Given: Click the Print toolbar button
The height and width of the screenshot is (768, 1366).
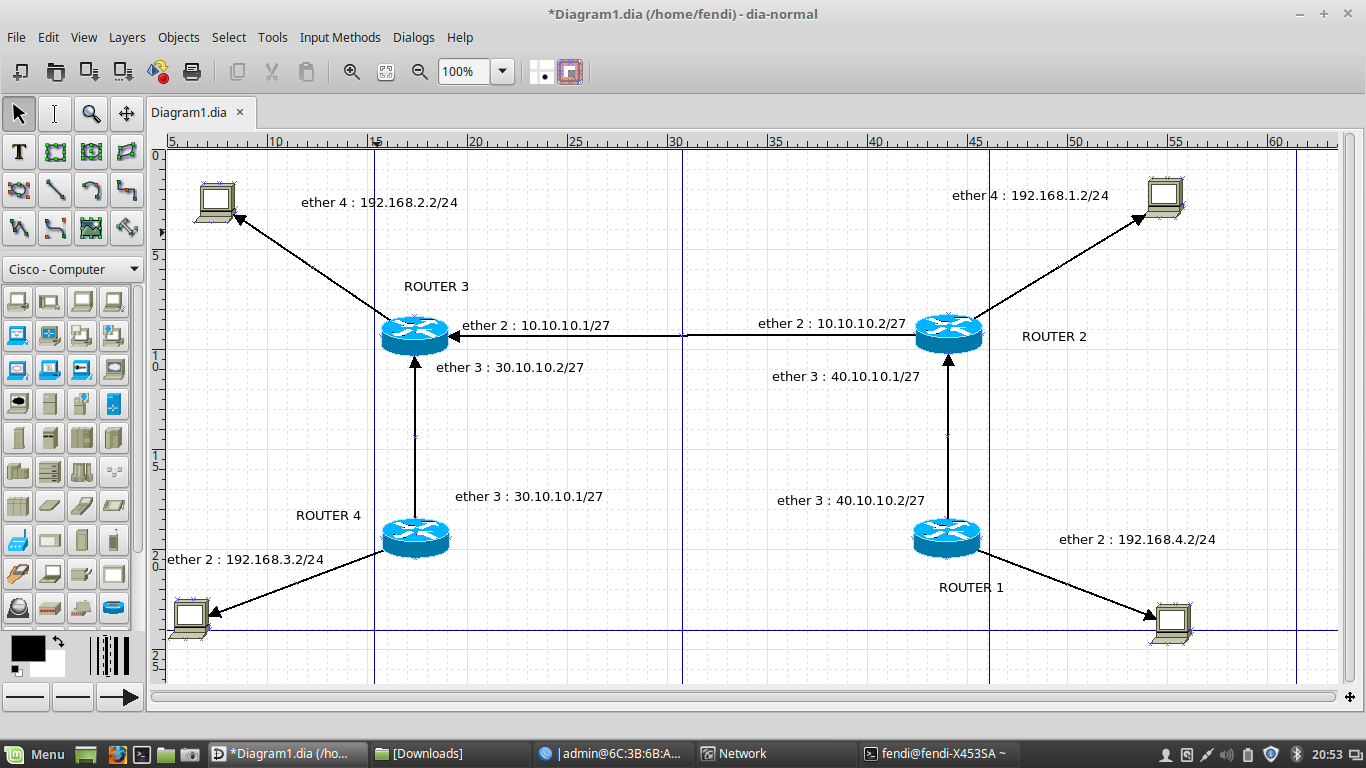Looking at the screenshot, I should (x=192, y=71).
